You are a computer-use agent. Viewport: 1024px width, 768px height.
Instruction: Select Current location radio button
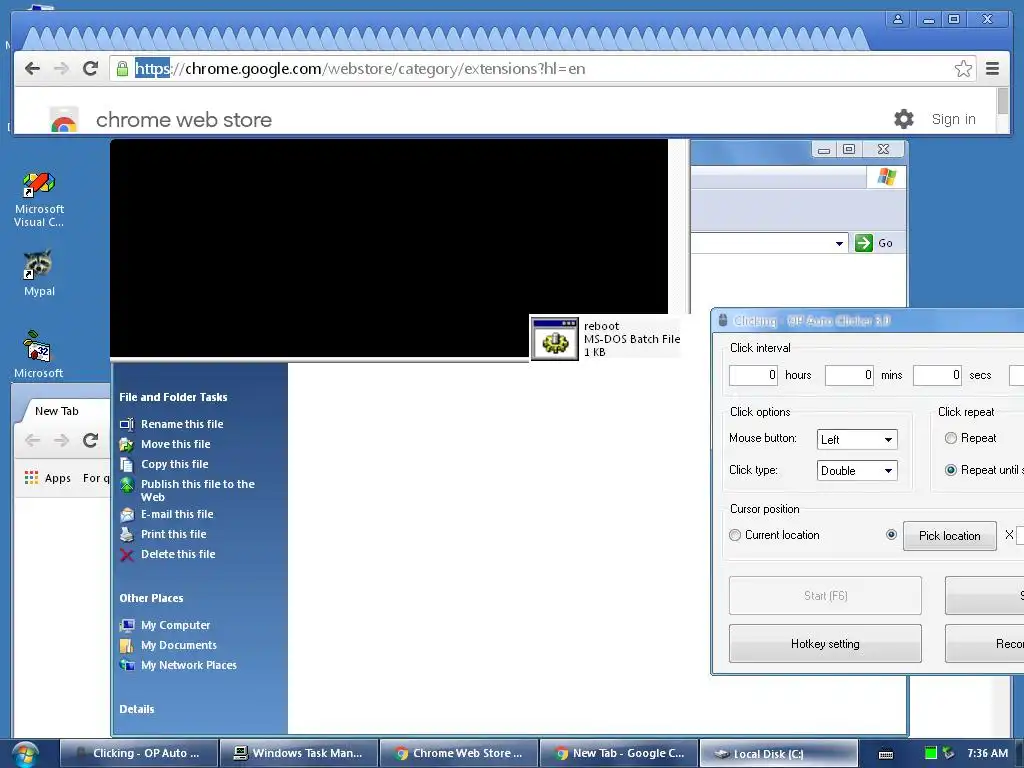tap(735, 535)
